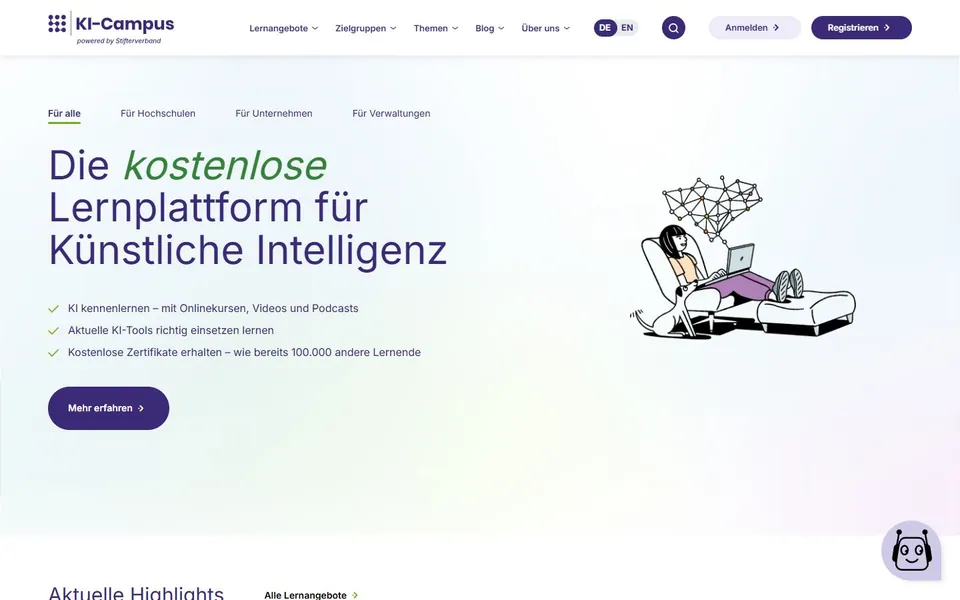Switch language to EN
The image size is (960, 600).
tap(627, 28)
